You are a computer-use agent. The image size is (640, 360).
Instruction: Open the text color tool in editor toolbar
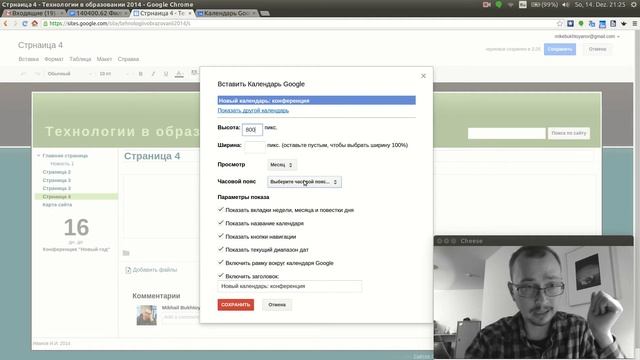(179, 74)
